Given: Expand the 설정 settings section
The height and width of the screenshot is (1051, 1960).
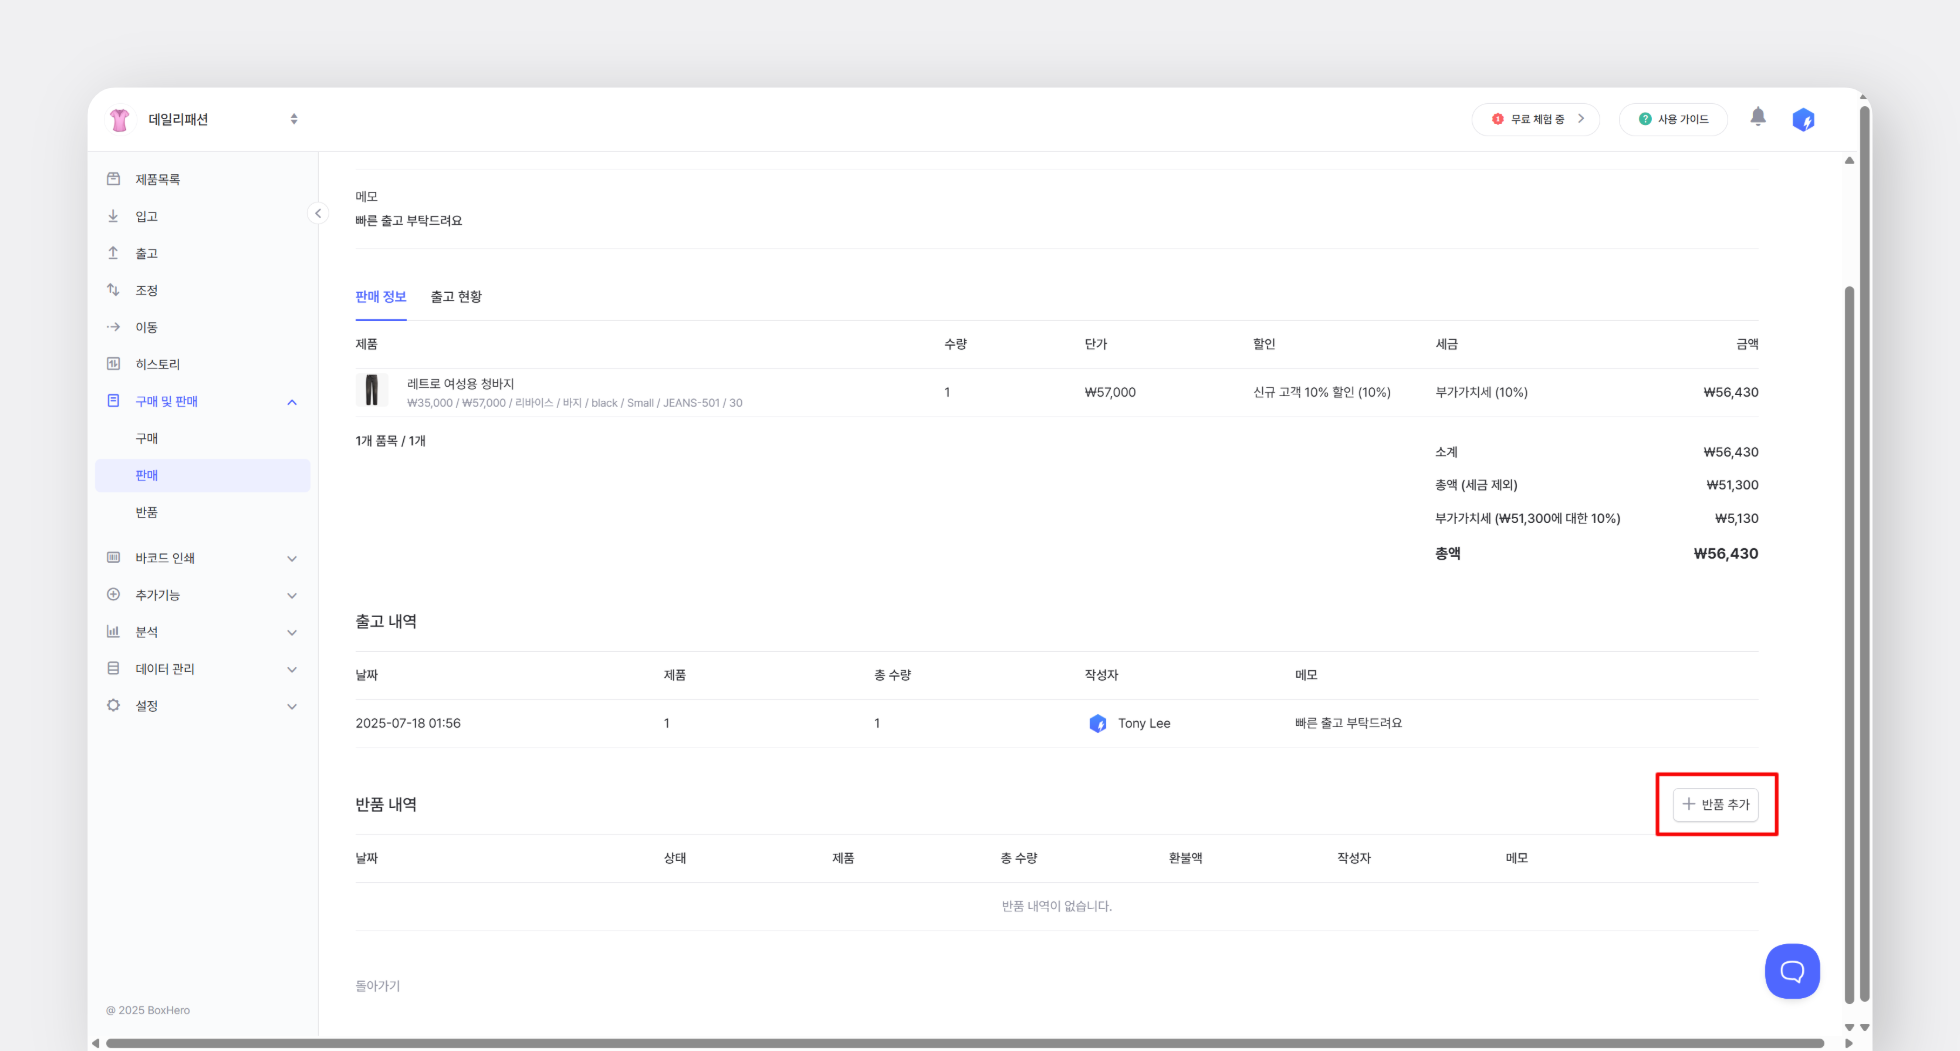Looking at the screenshot, I should [292, 706].
